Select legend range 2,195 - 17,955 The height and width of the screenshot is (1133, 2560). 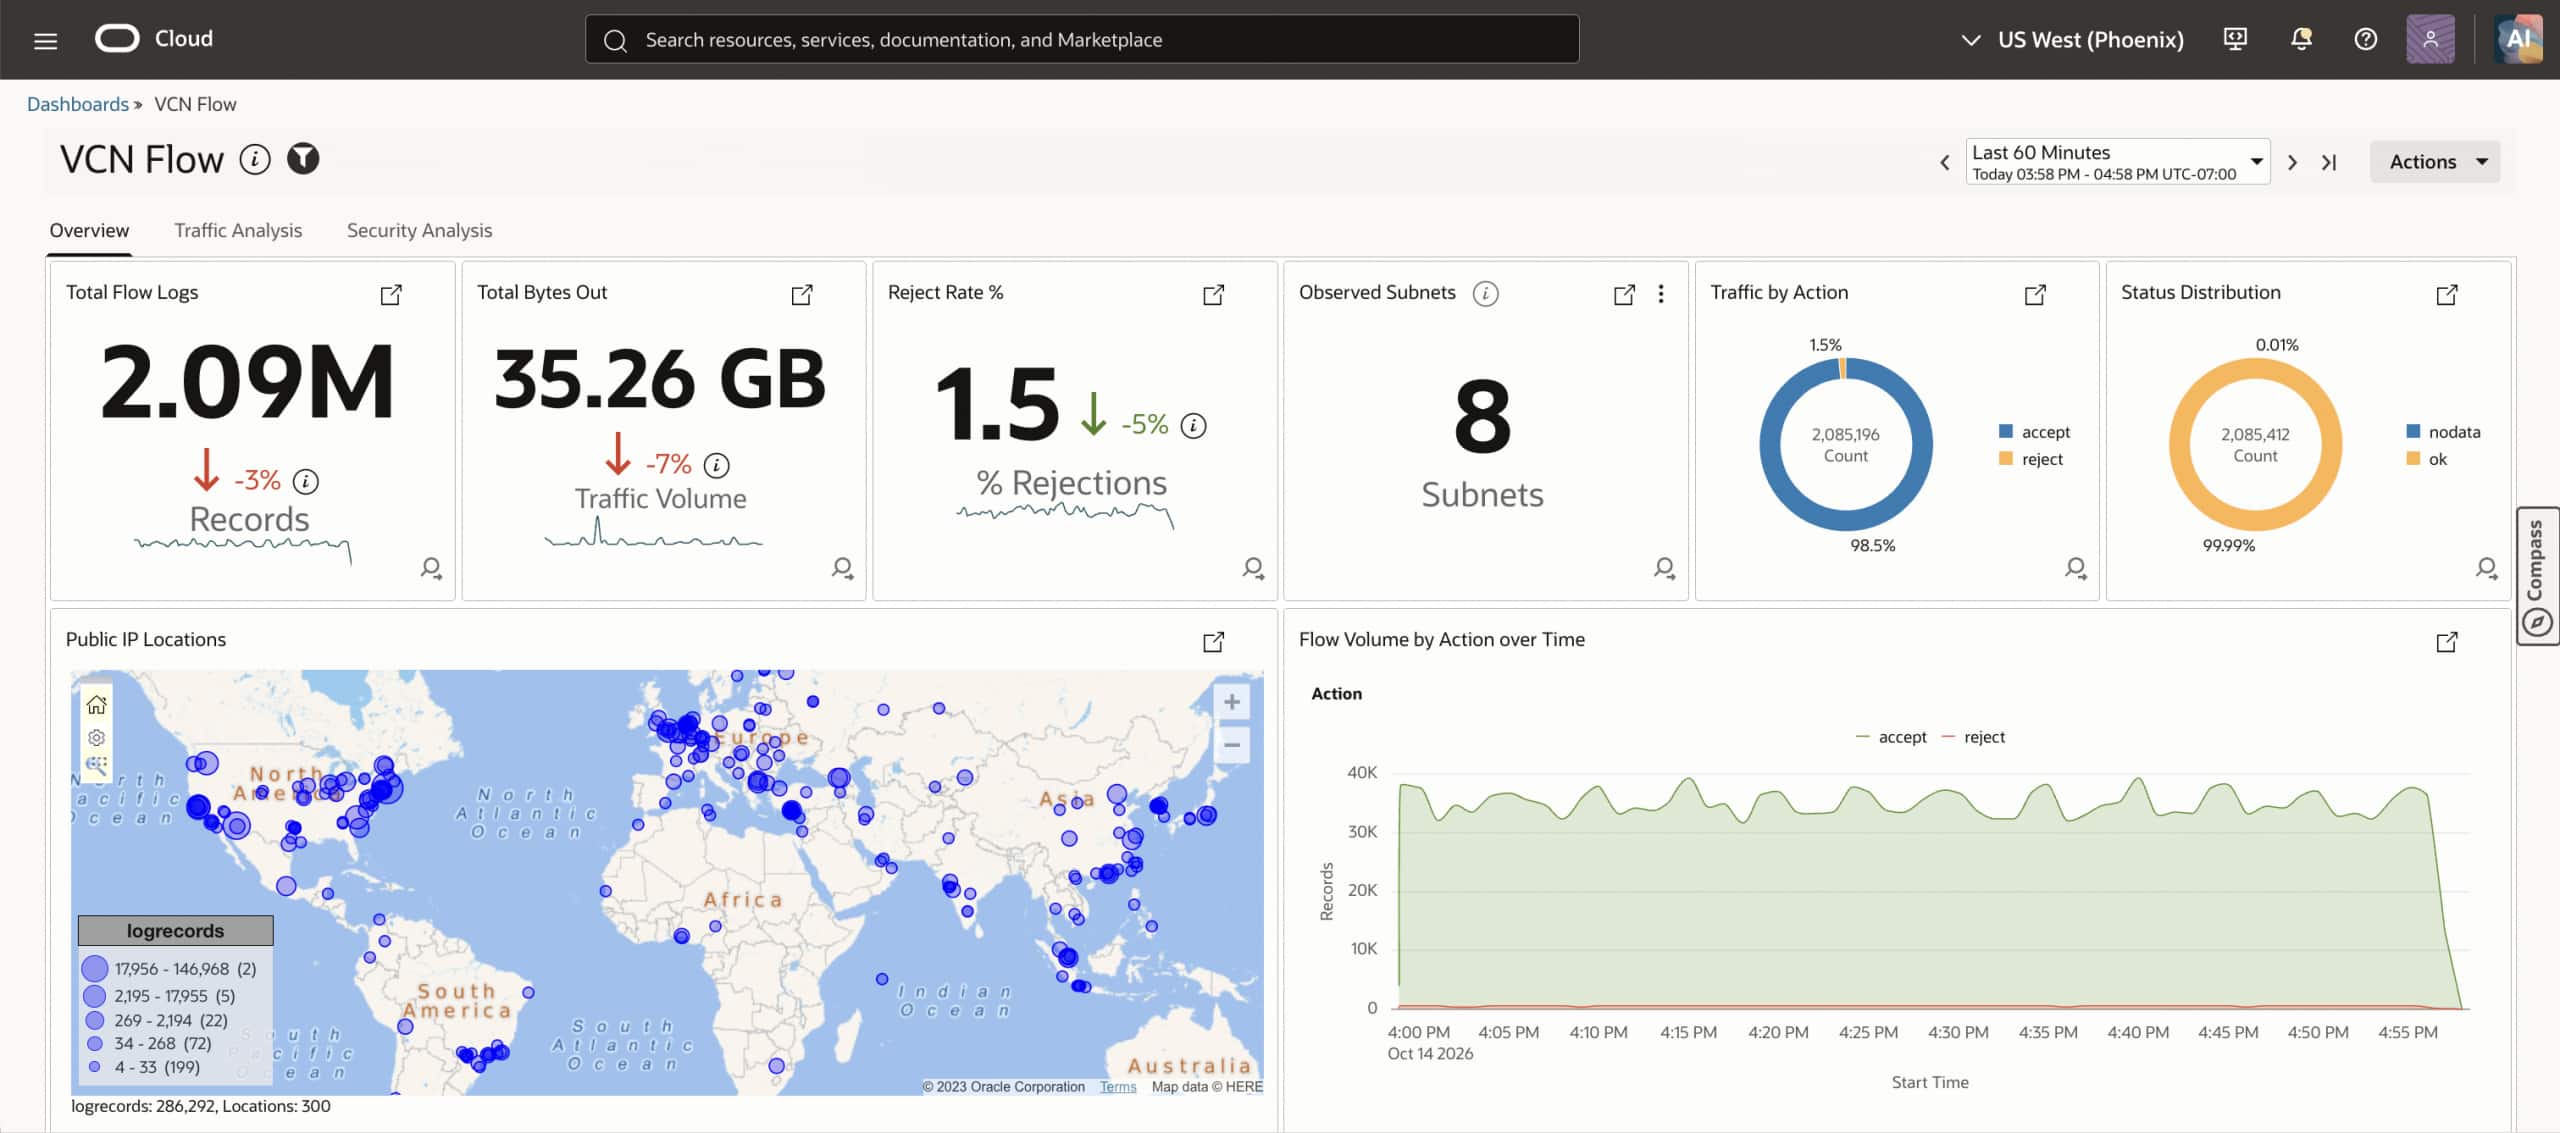pos(159,996)
